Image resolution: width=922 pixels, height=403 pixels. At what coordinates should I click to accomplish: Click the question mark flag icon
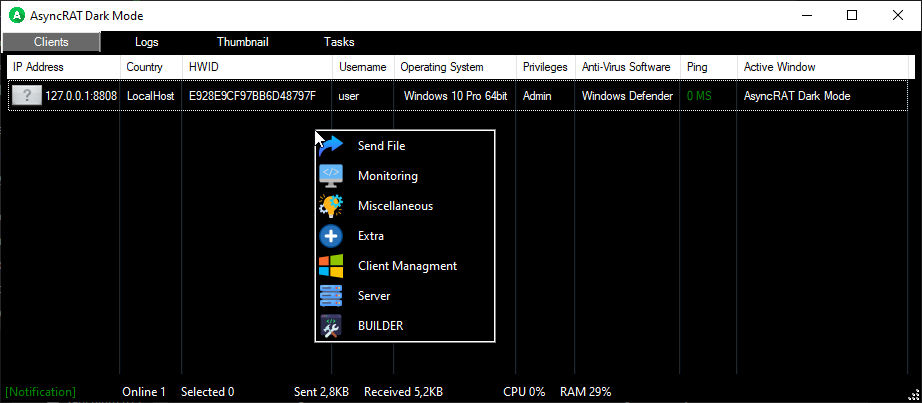pyautogui.click(x=27, y=96)
